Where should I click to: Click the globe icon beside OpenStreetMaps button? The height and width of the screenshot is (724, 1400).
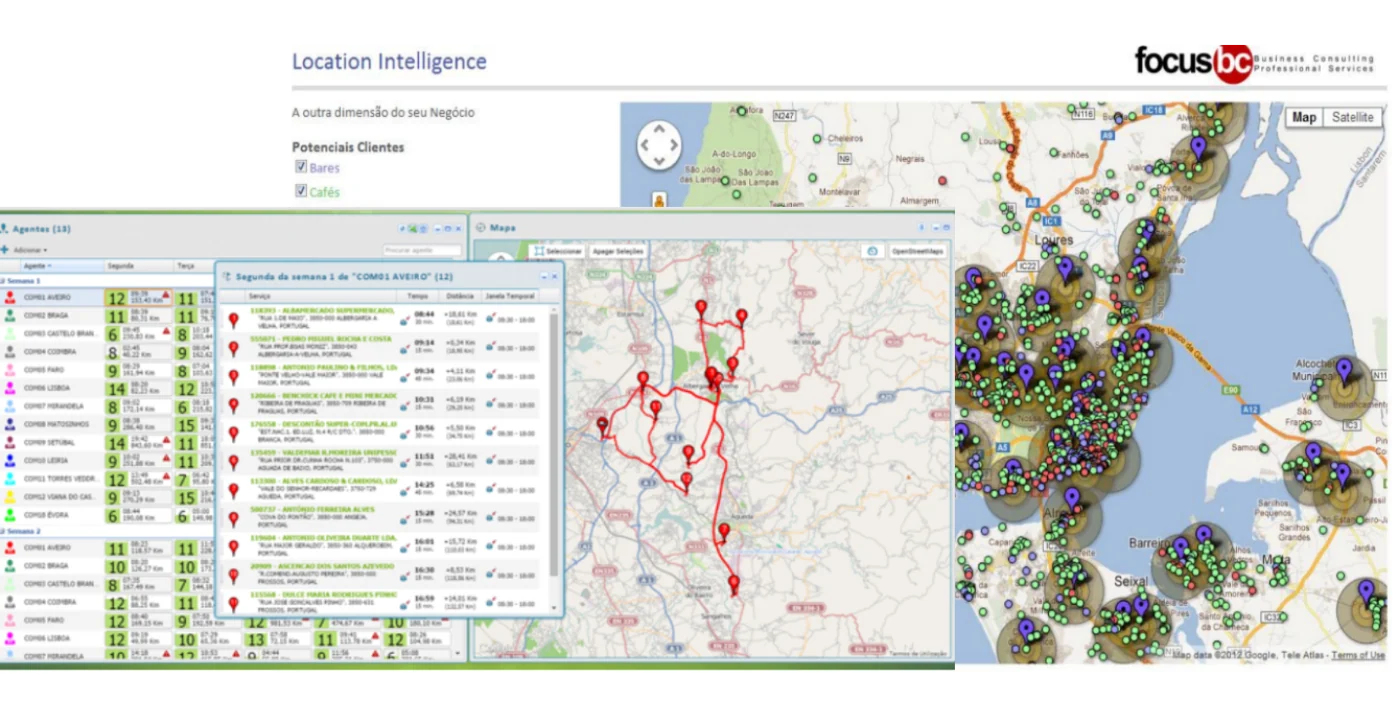click(870, 252)
